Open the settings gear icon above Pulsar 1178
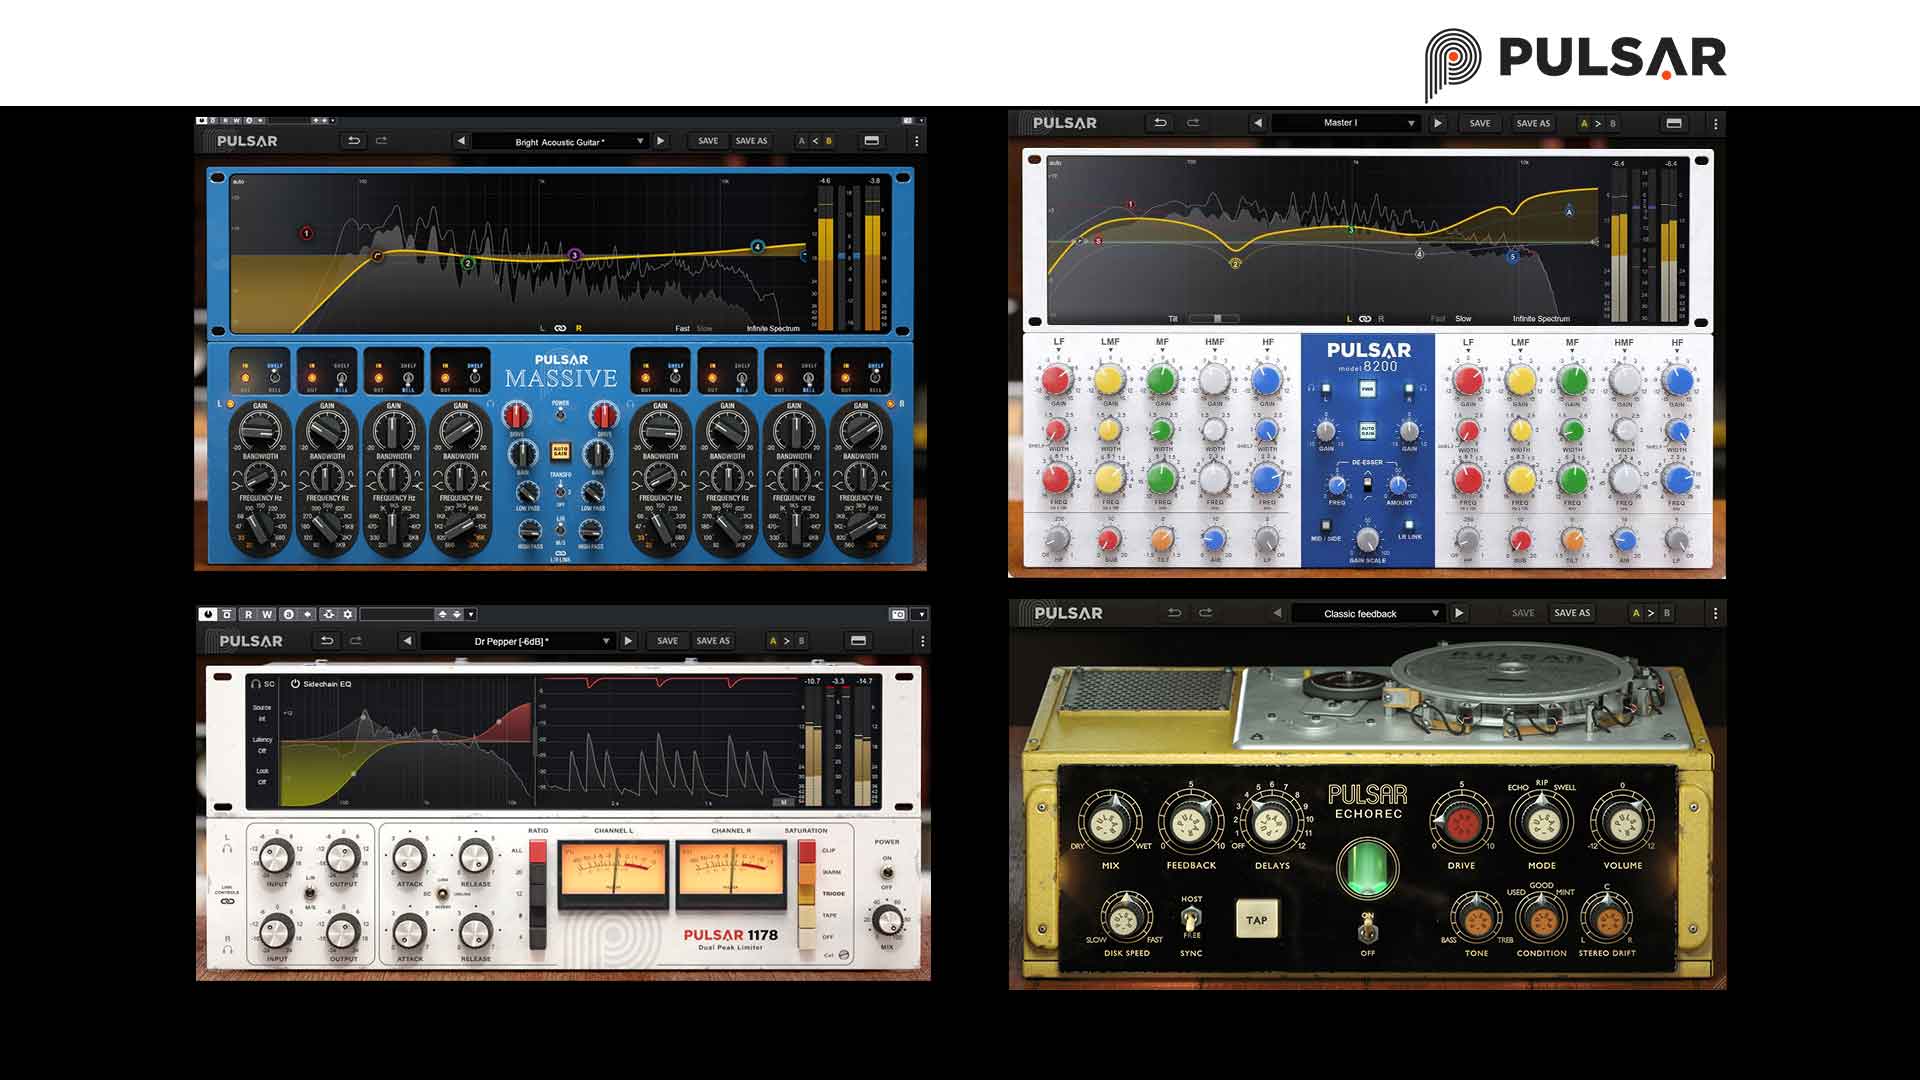Image resolution: width=1920 pixels, height=1080 pixels. pos(347,614)
